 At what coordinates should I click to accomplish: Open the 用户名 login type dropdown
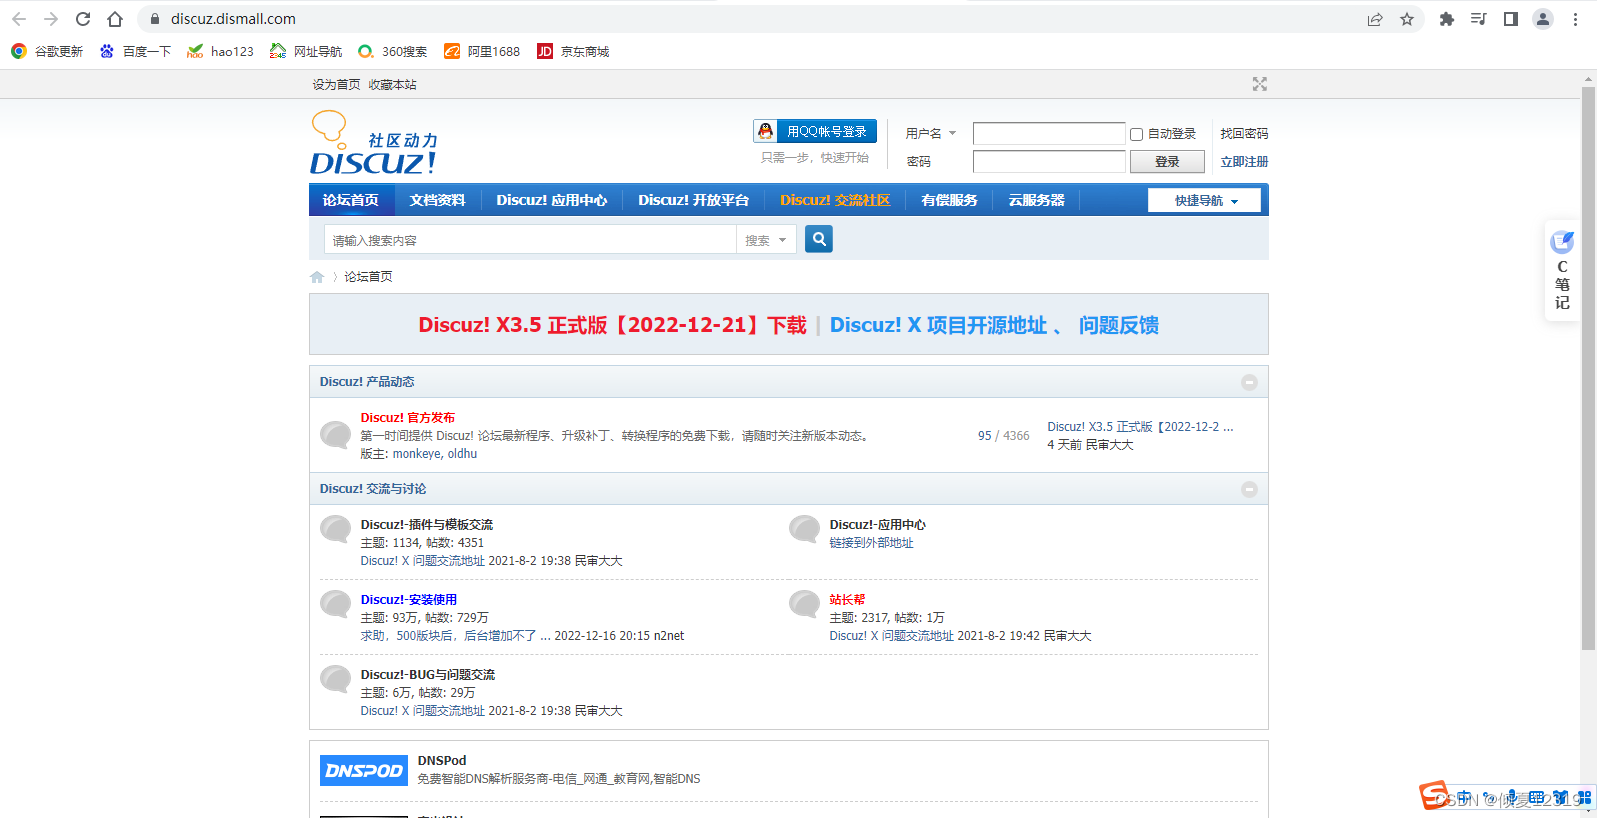pos(931,133)
